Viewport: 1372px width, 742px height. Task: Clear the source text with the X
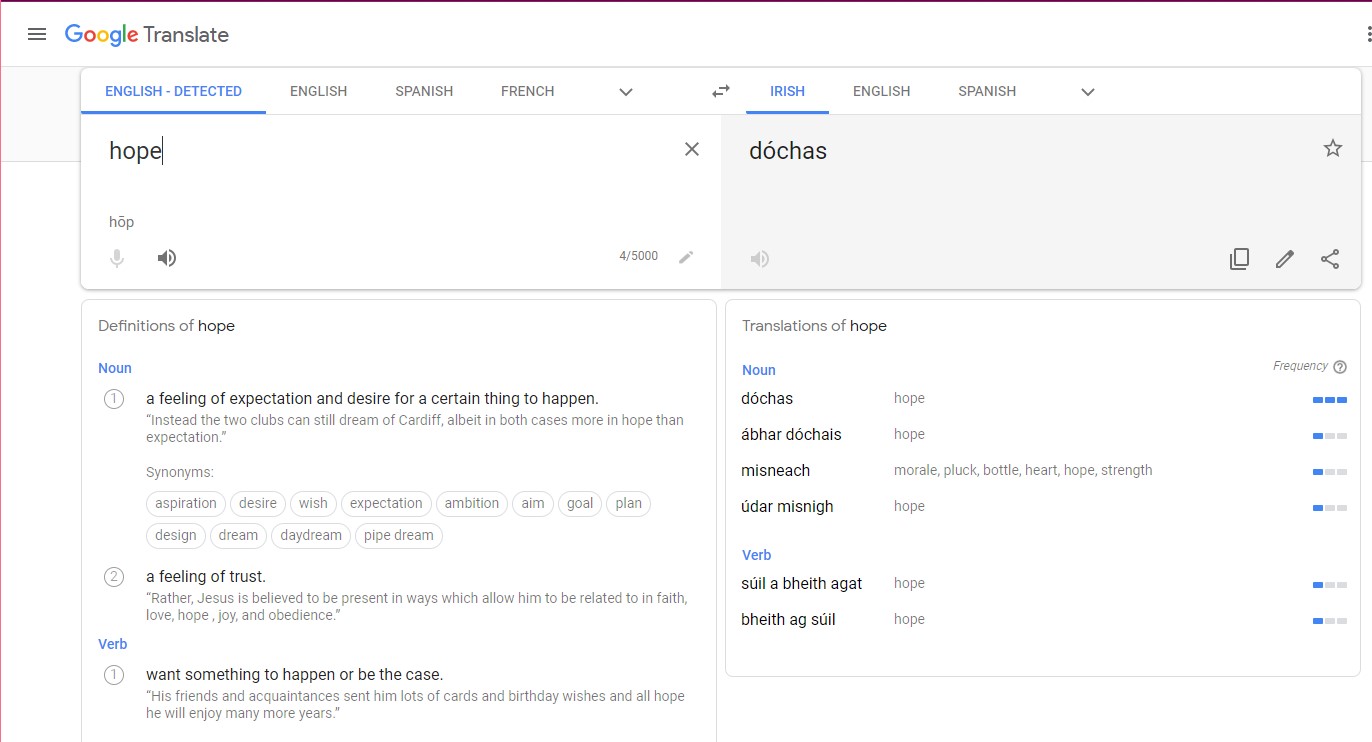(692, 149)
